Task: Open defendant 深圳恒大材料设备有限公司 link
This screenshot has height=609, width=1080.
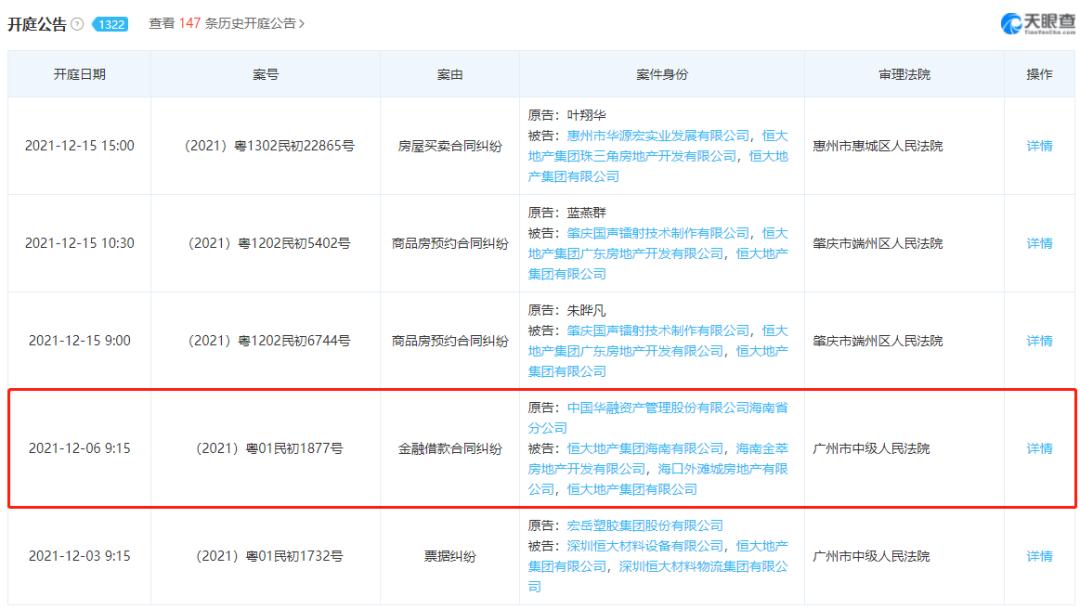Action: (645, 546)
